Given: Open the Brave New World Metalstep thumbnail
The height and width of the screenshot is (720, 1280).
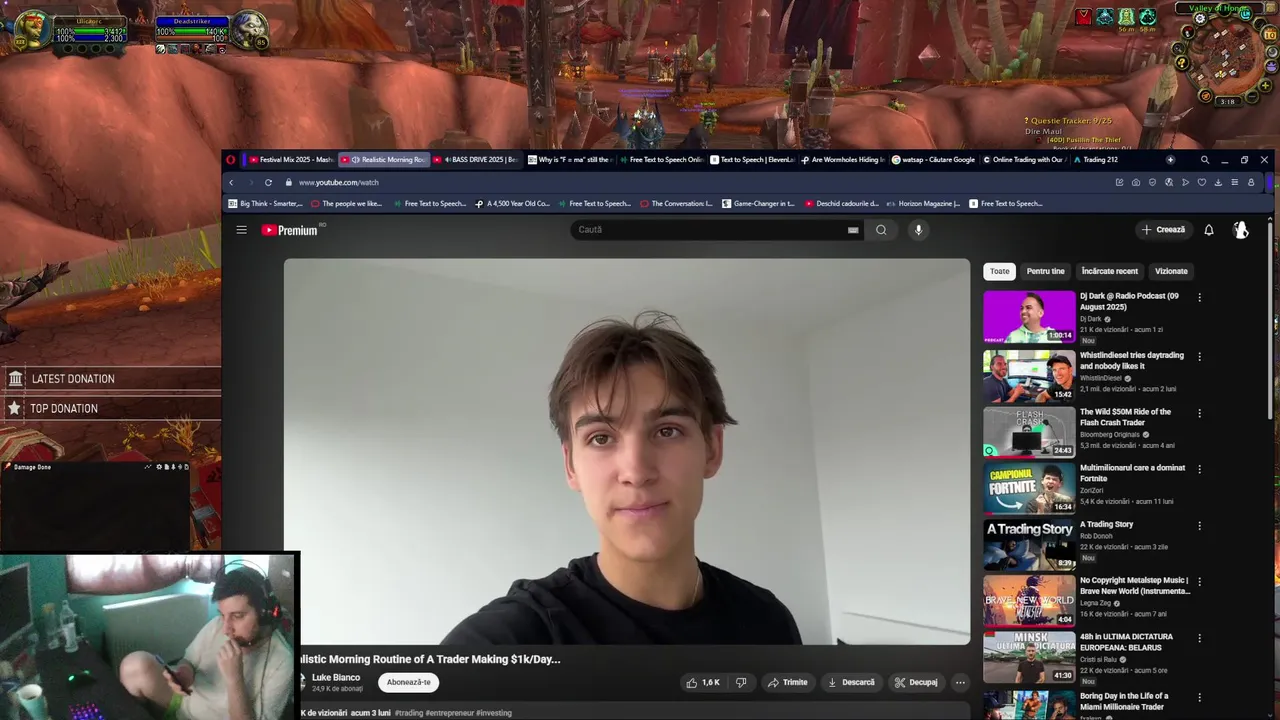Looking at the screenshot, I should (x=1029, y=600).
